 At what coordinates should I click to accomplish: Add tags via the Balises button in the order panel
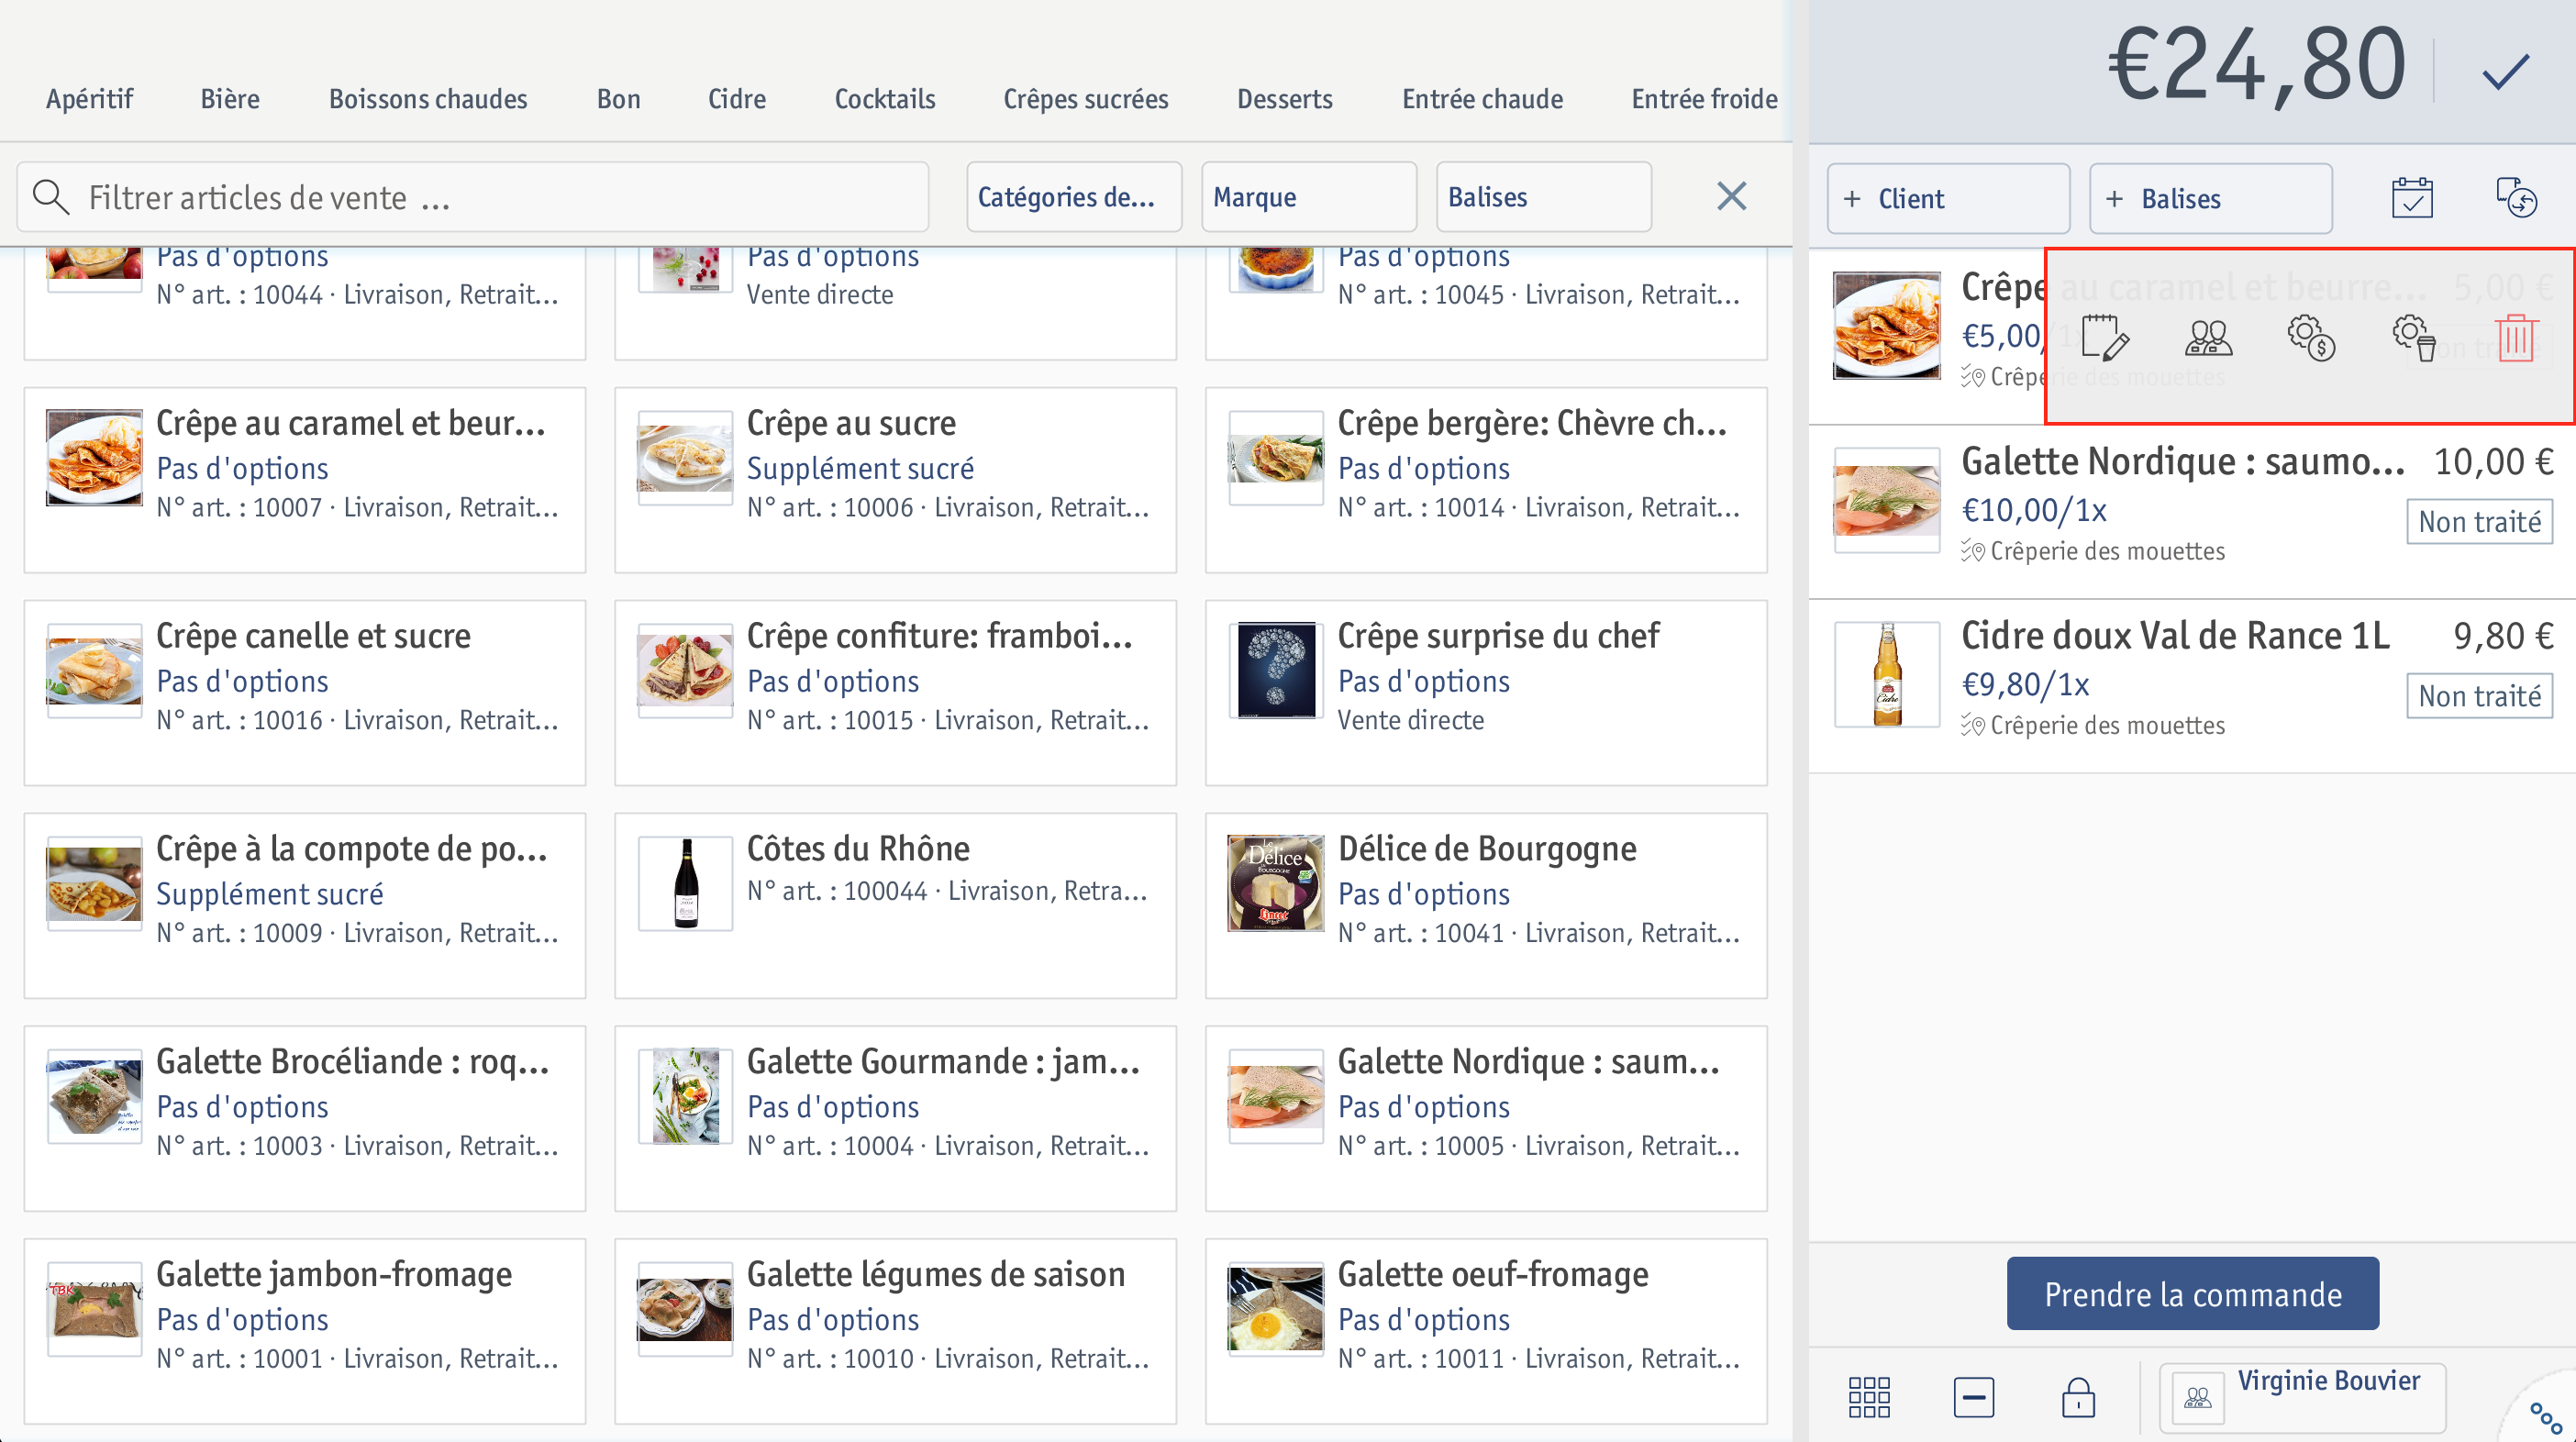tap(2211, 198)
